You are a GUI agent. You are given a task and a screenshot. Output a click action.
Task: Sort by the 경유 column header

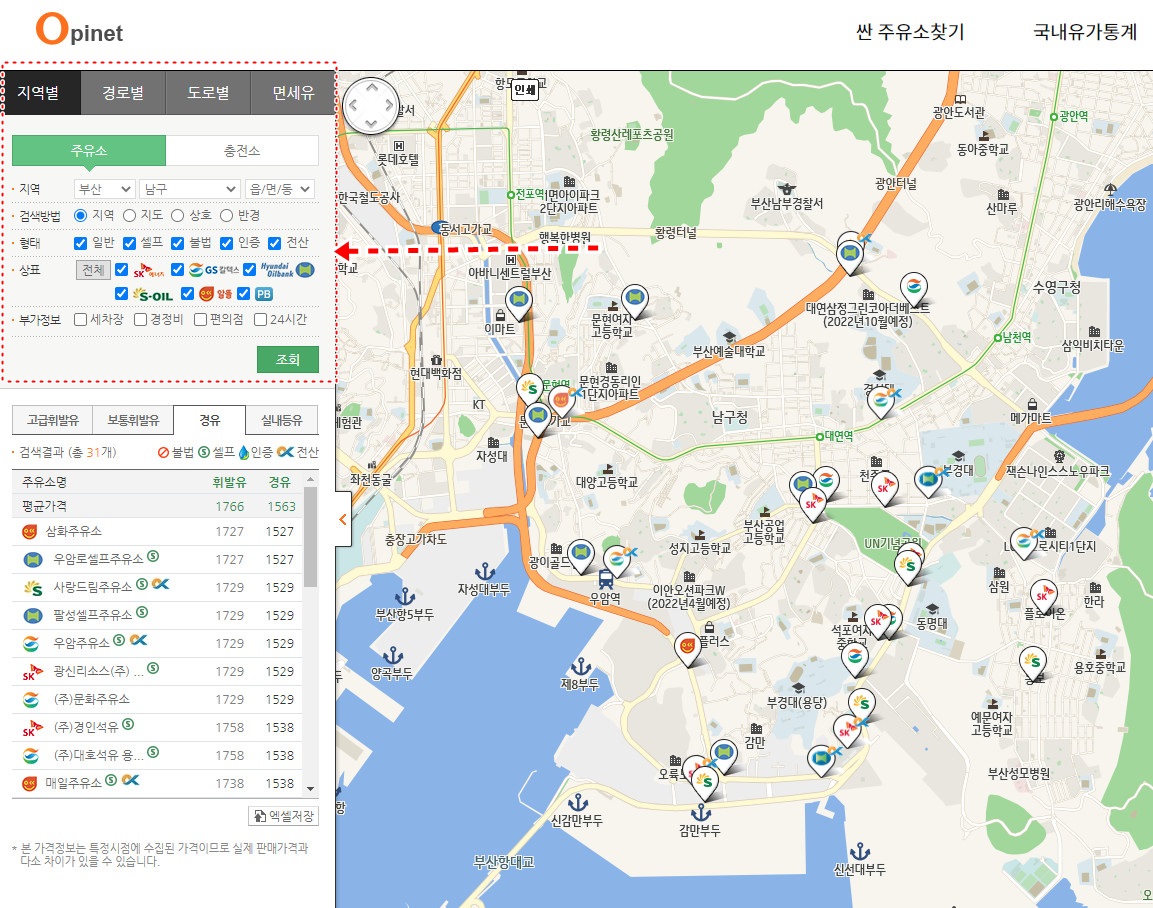click(279, 482)
